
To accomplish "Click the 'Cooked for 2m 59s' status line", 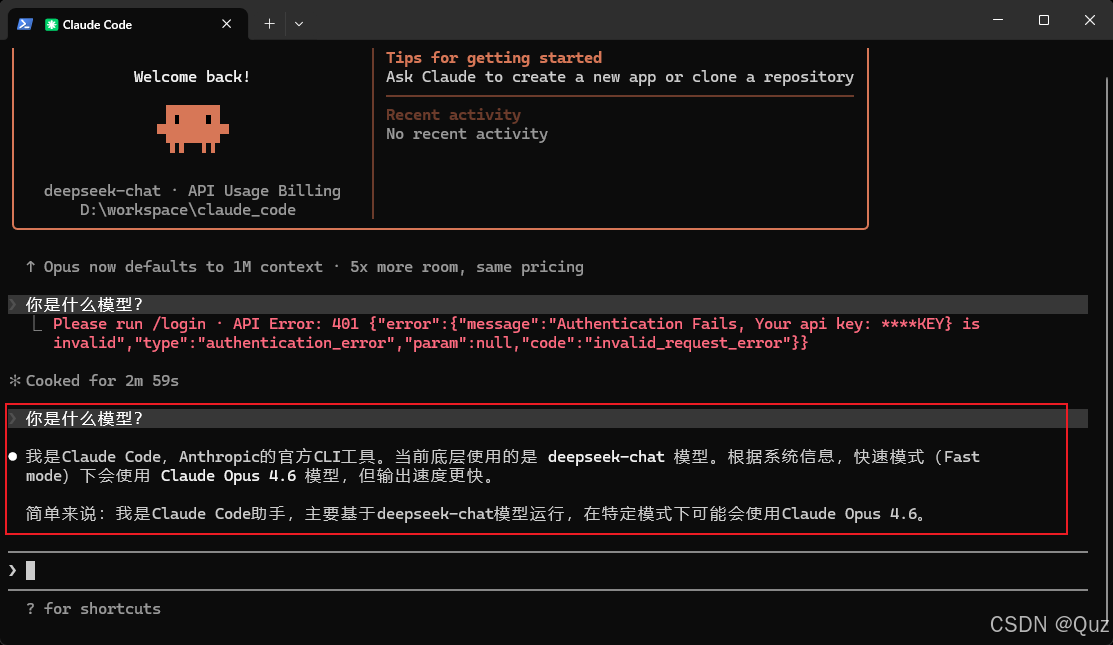I will pyautogui.click(x=94, y=380).
